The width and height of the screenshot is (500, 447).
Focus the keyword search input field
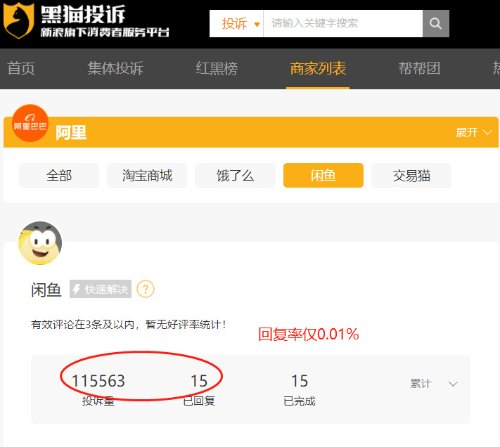[343, 23]
